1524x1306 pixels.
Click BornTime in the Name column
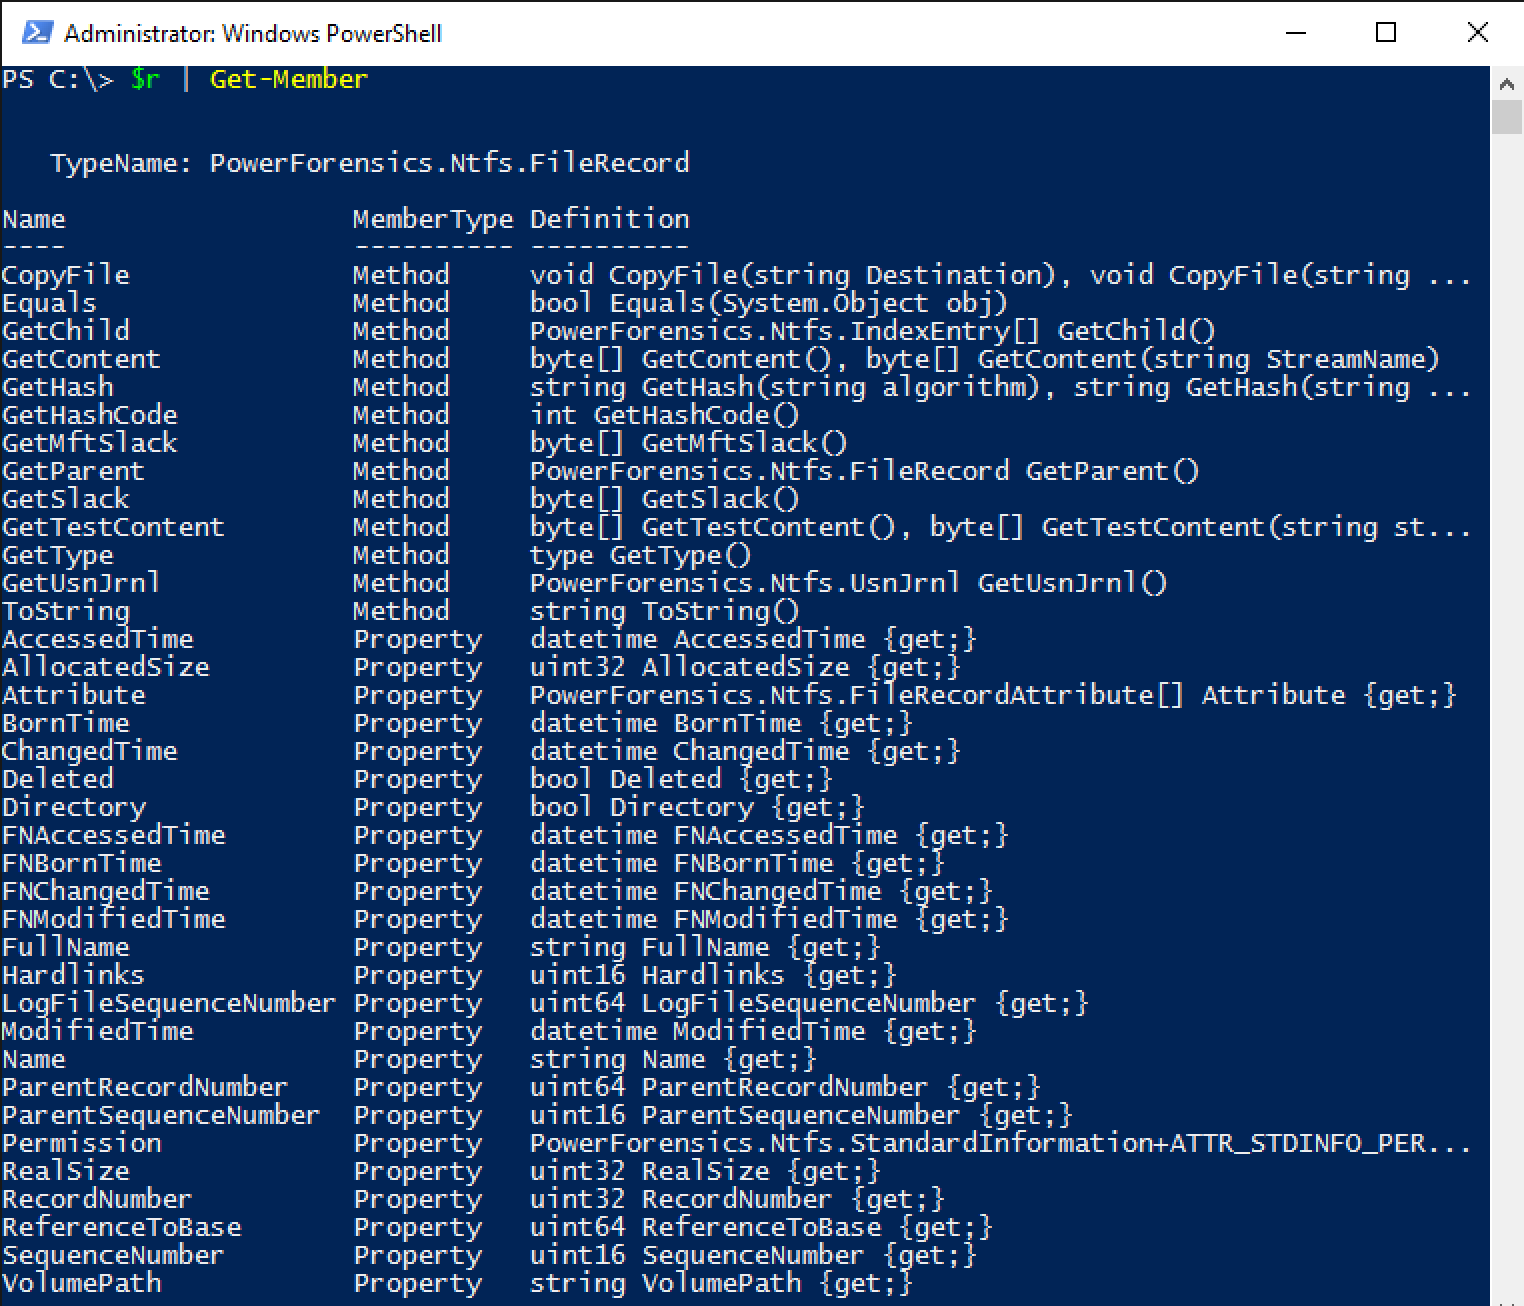[66, 723]
